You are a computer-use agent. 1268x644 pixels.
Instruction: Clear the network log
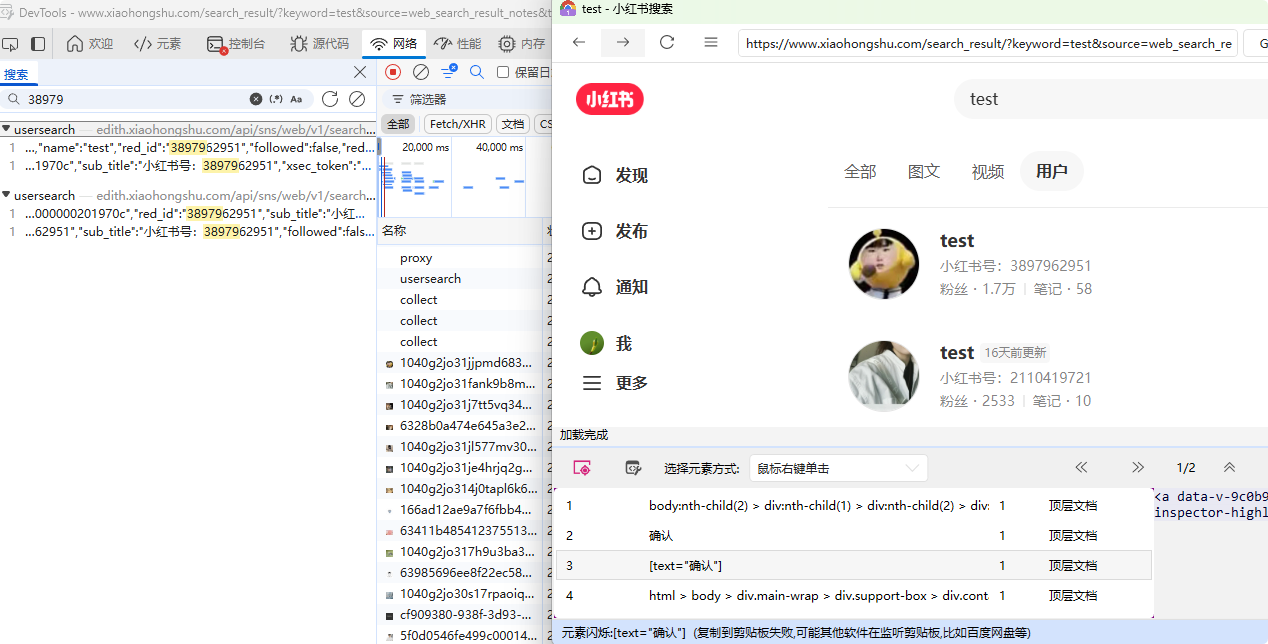(421, 72)
